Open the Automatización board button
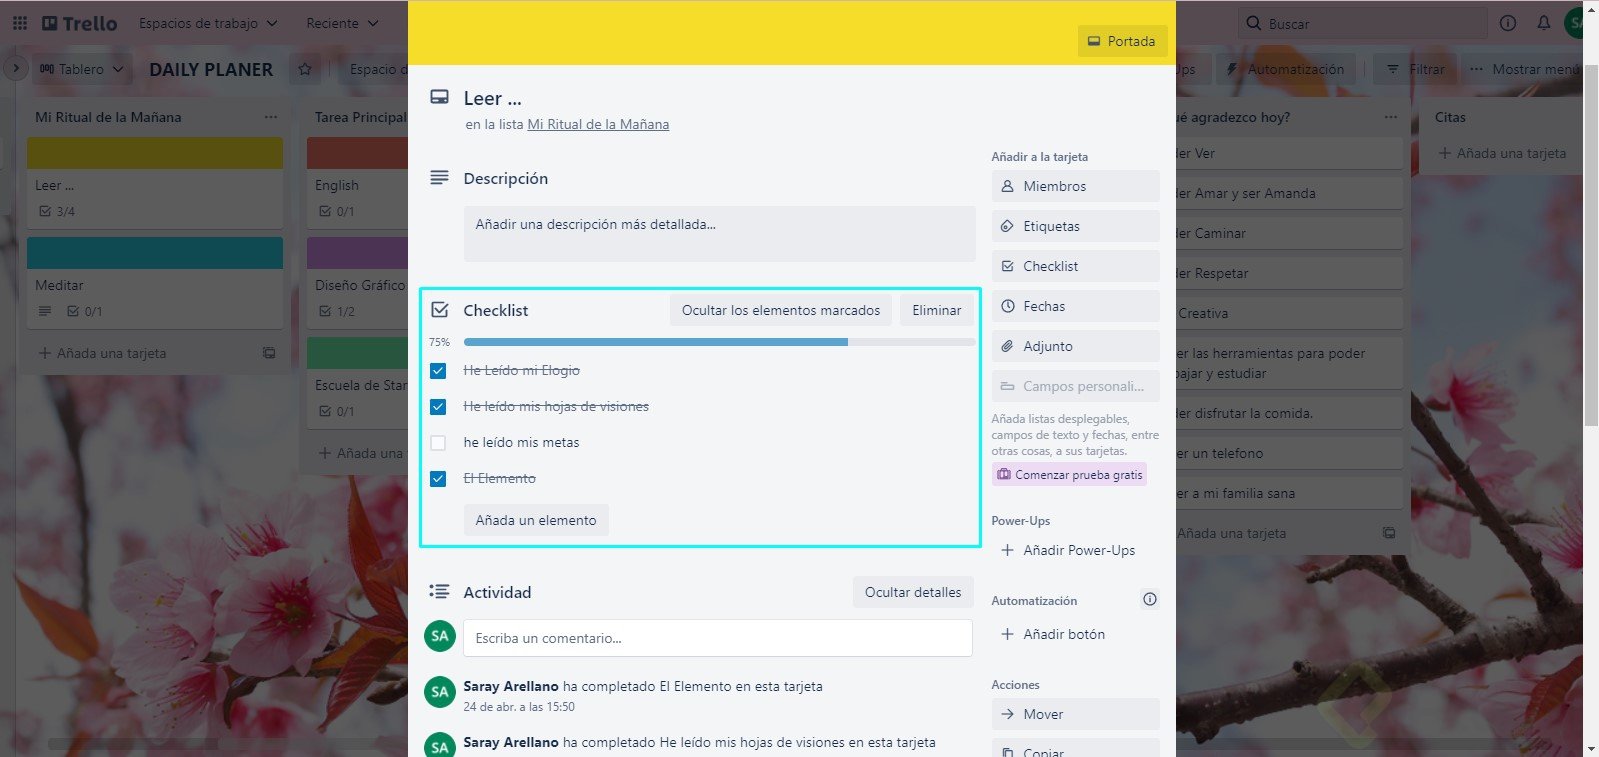Image resolution: width=1599 pixels, height=757 pixels. coord(1285,69)
